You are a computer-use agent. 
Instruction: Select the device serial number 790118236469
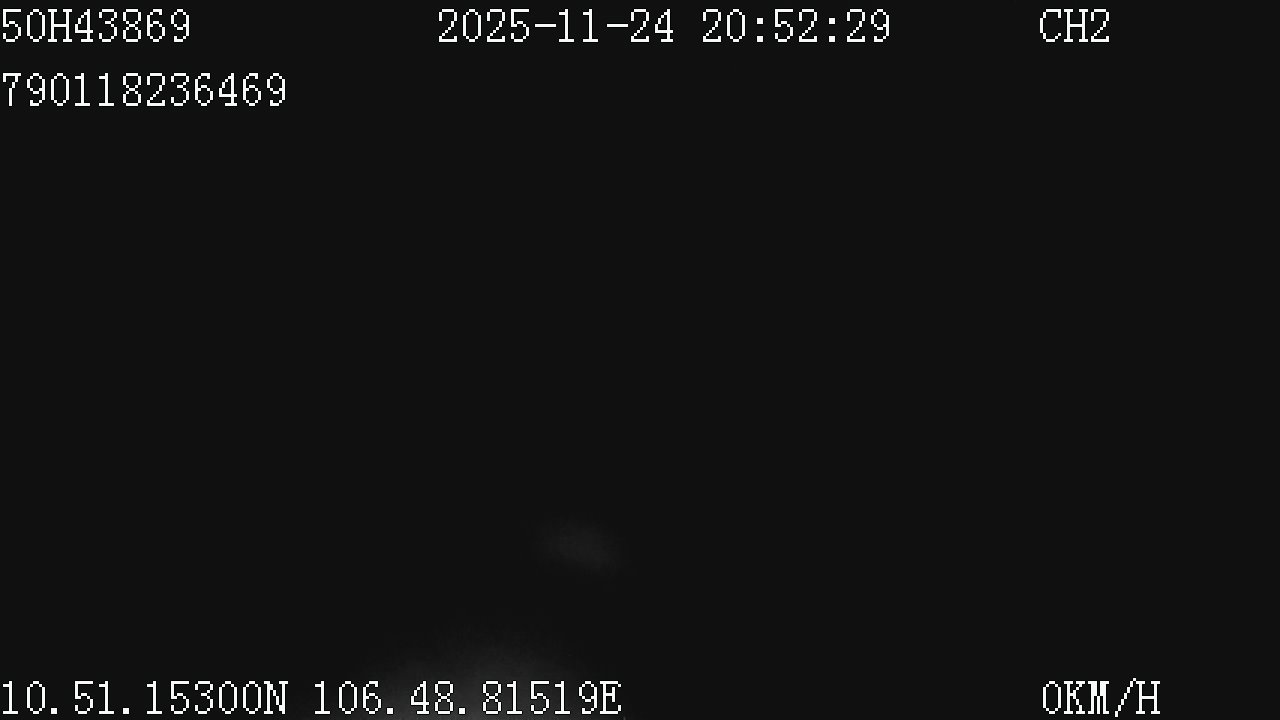143,91
